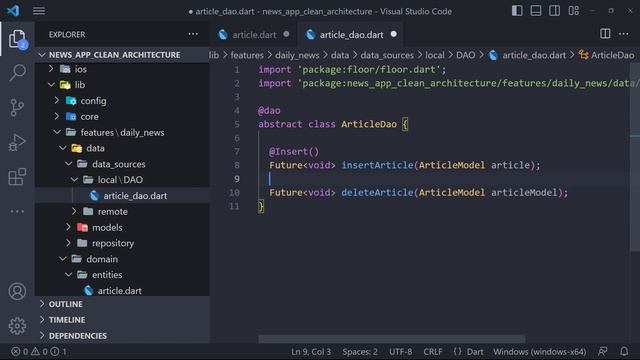Change end of line sequence CRLF
This screenshot has height=360, width=640.
pyautogui.click(x=433, y=351)
